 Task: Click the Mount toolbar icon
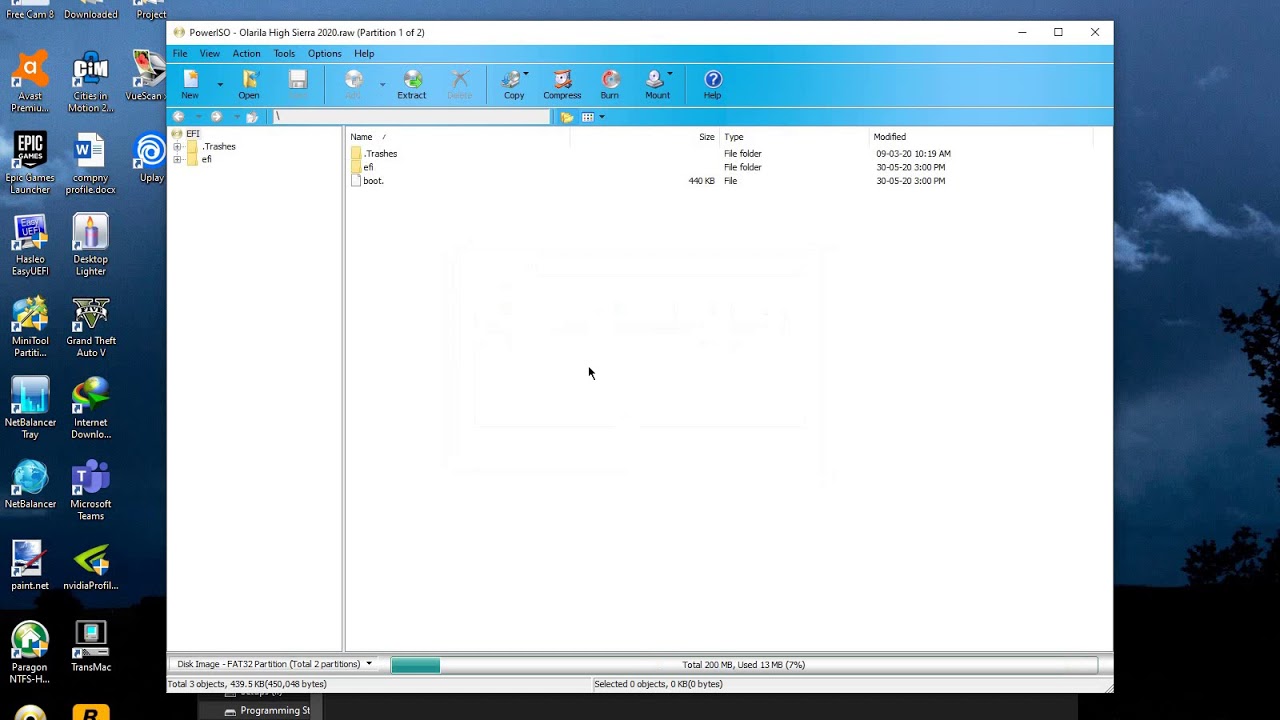[x=657, y=84]
